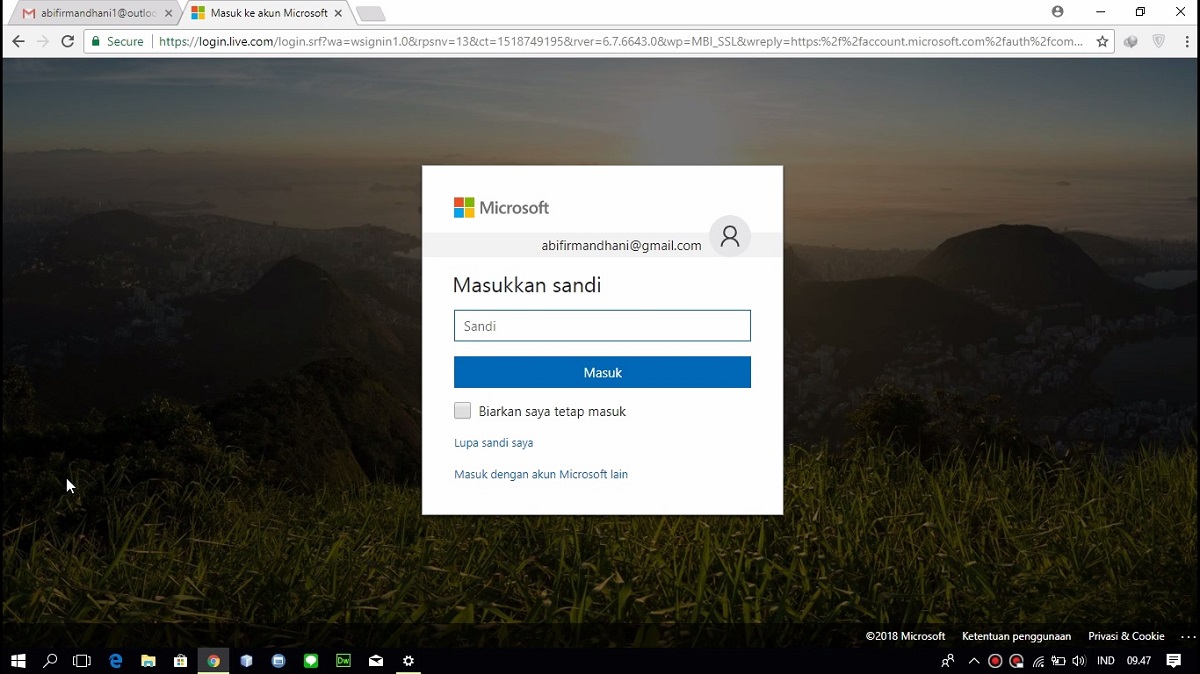Image resolution: width=1200 pixels, height=674 pixels.
Task: Expand hidden system tray icons
Action: [974, 661]
